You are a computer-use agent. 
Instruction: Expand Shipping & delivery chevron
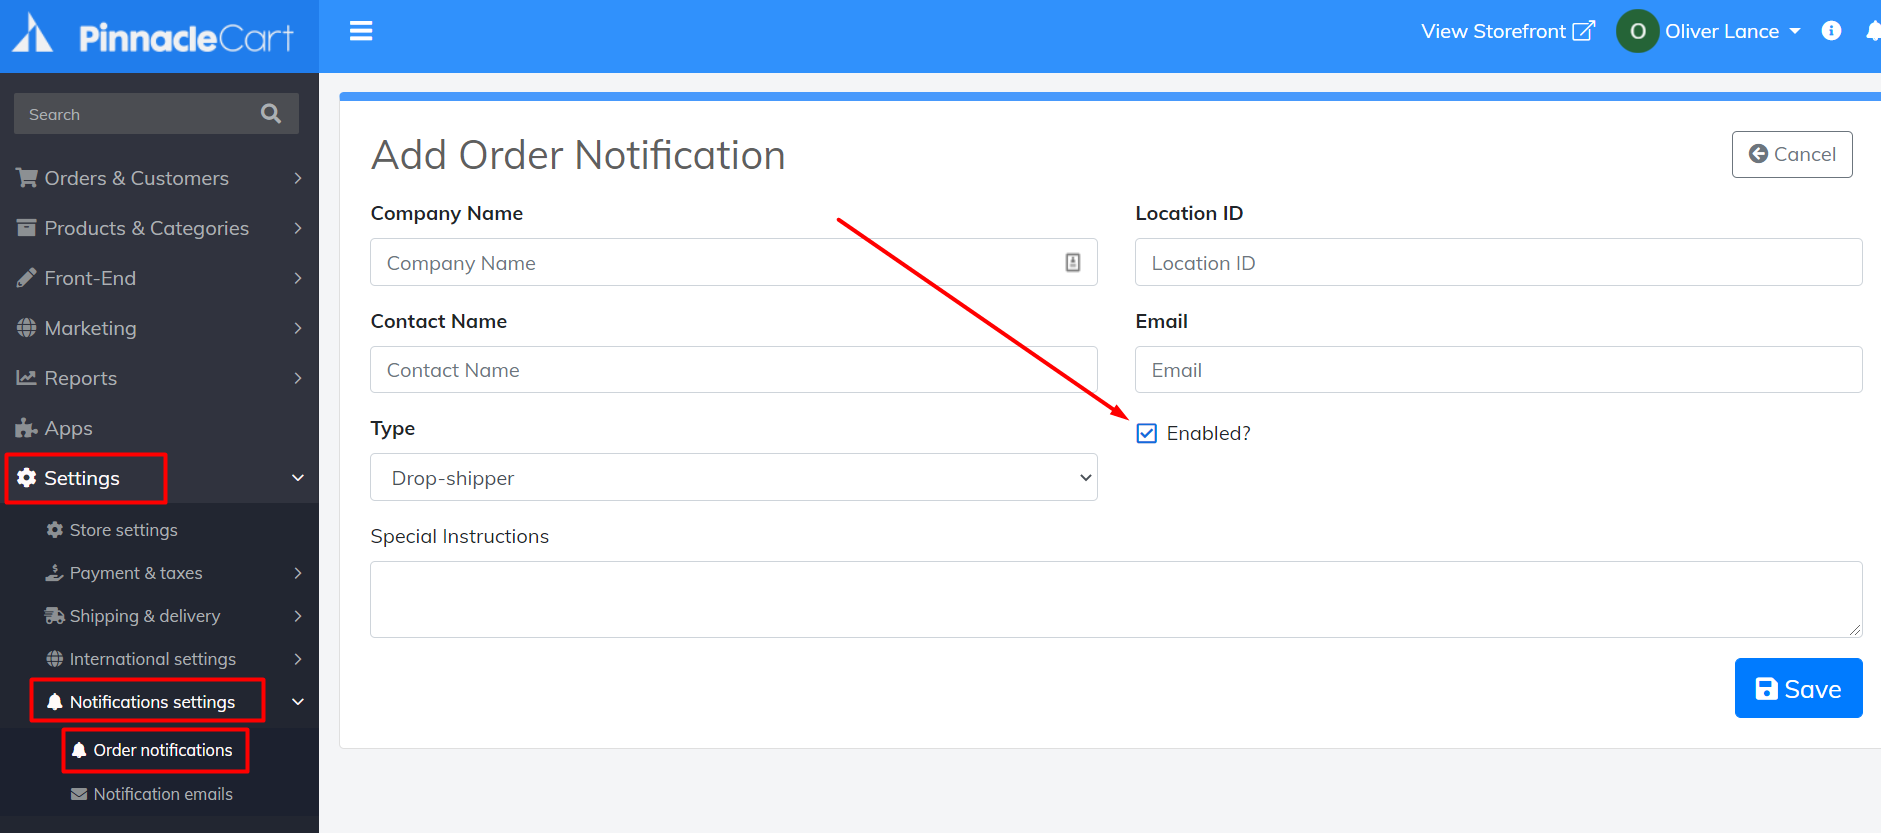tap(298, 616)
